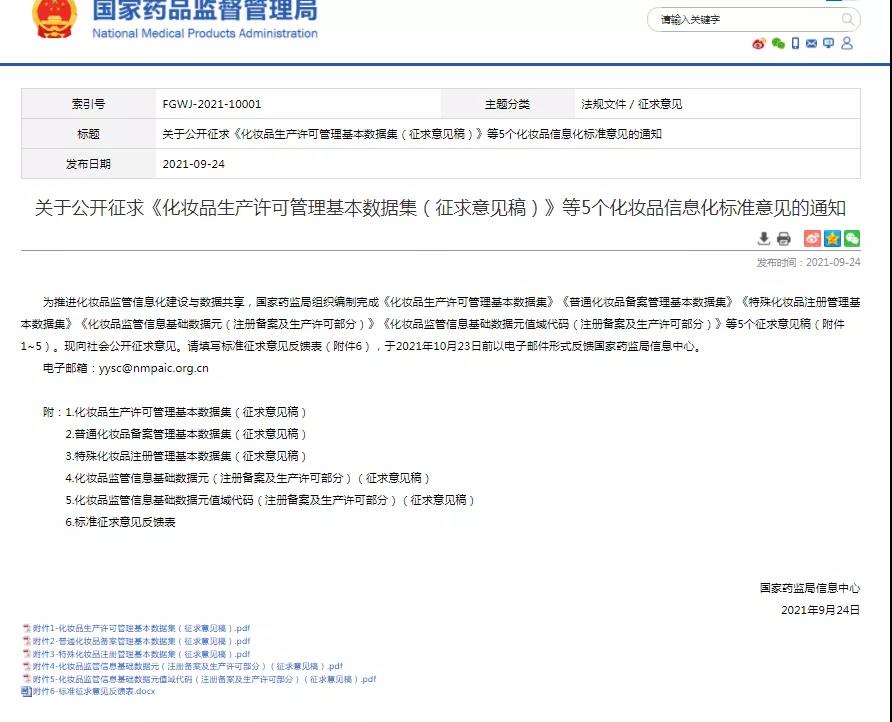Screen dimensions: 892x722
Task: Open the email envelope icon in the header
Action: tap(812, 44)
